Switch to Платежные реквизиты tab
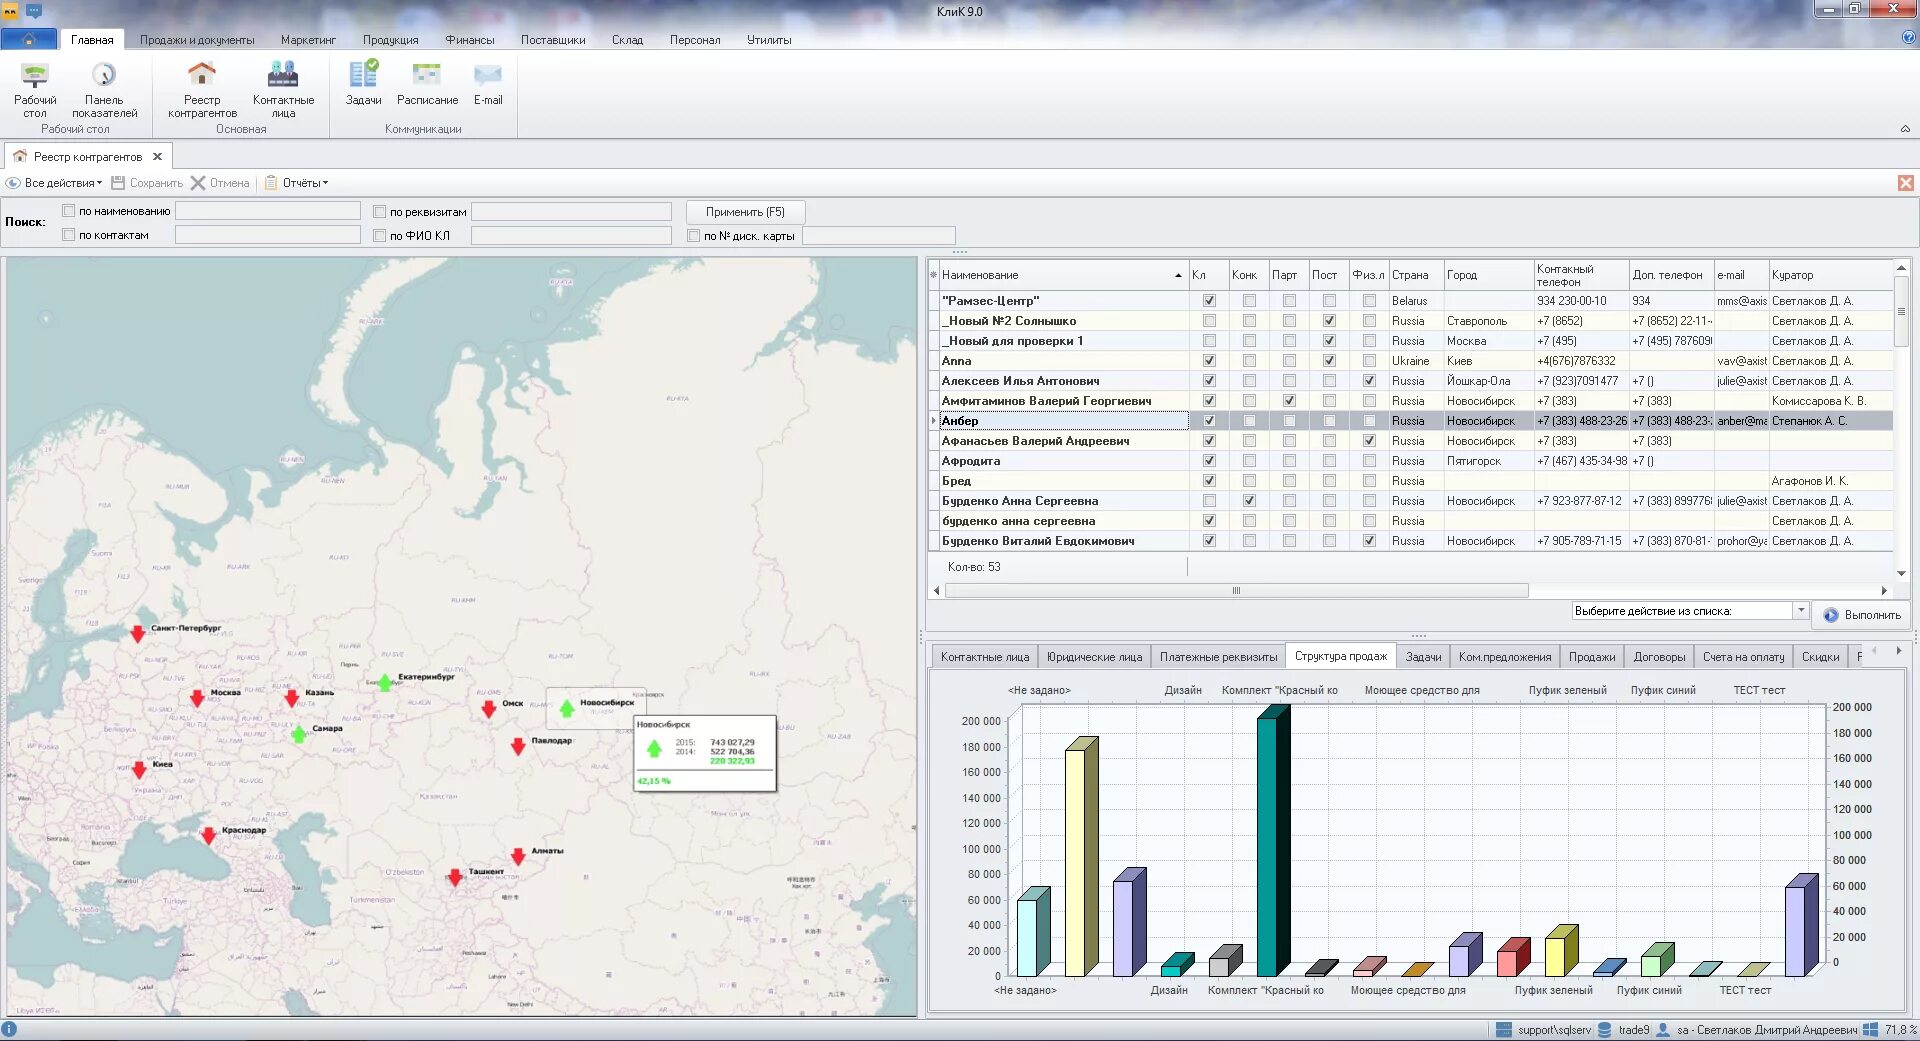The height and width of the screenshot is (1041, 1920). (x=1218, y=657)
